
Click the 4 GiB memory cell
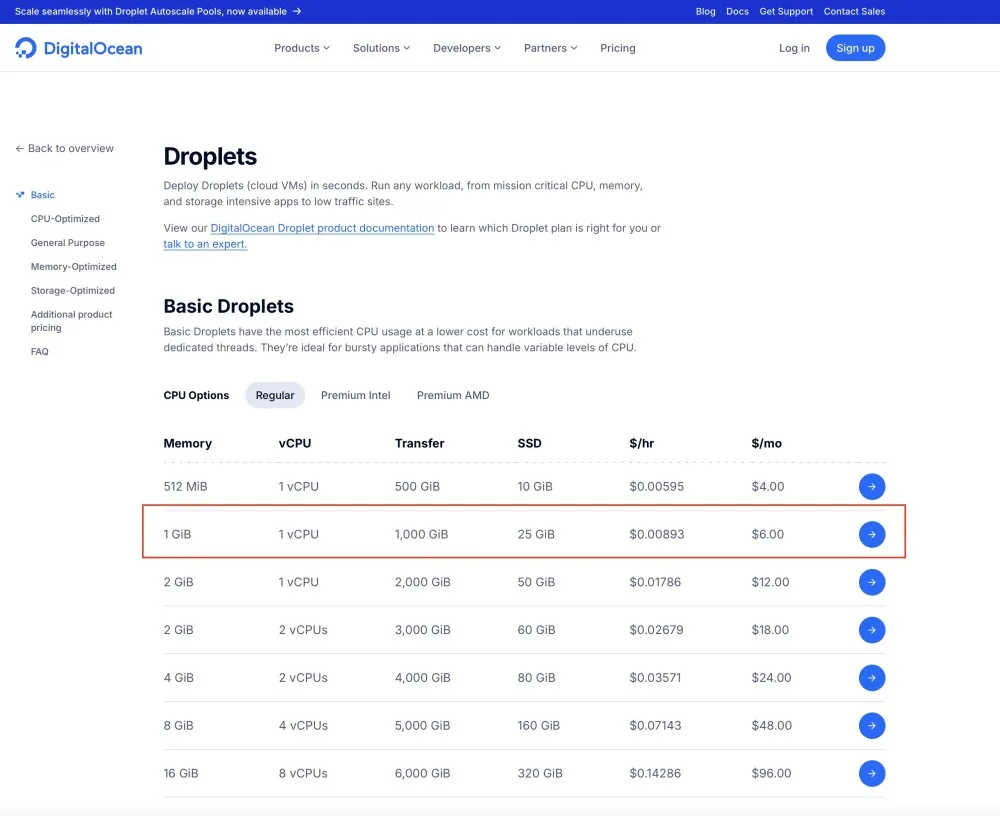pyautogui.click(x=179, y=678)
